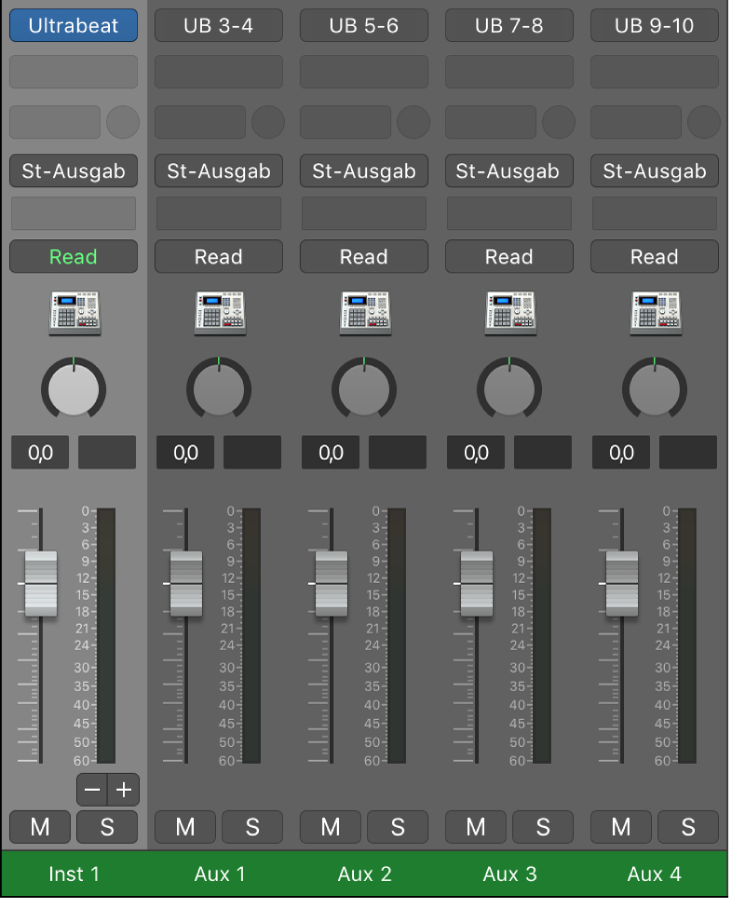
Task: Click the 0,0 gain field on Inst 1
Action: pyautogui.click(x=40, y=453)
